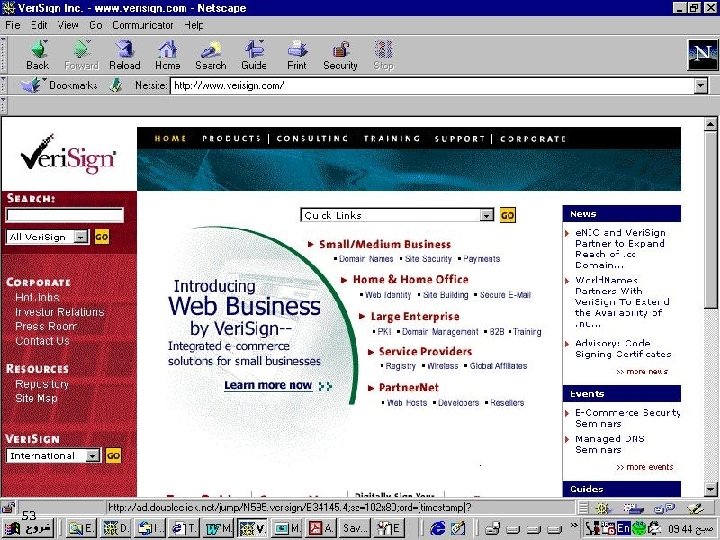Click the padlock security icon in status bar
Screen dimensions: 720x540
point(8,507)
